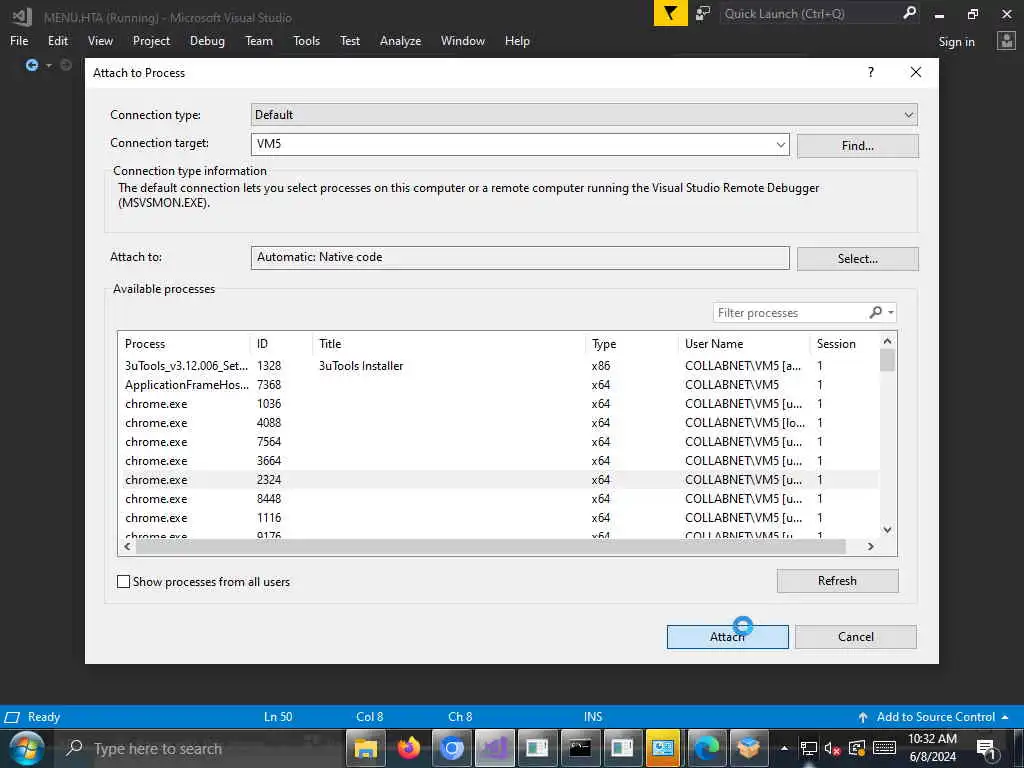Open the Analyze menu
1024x768 pixels.
pyautogui.click(x=400, y=40)
